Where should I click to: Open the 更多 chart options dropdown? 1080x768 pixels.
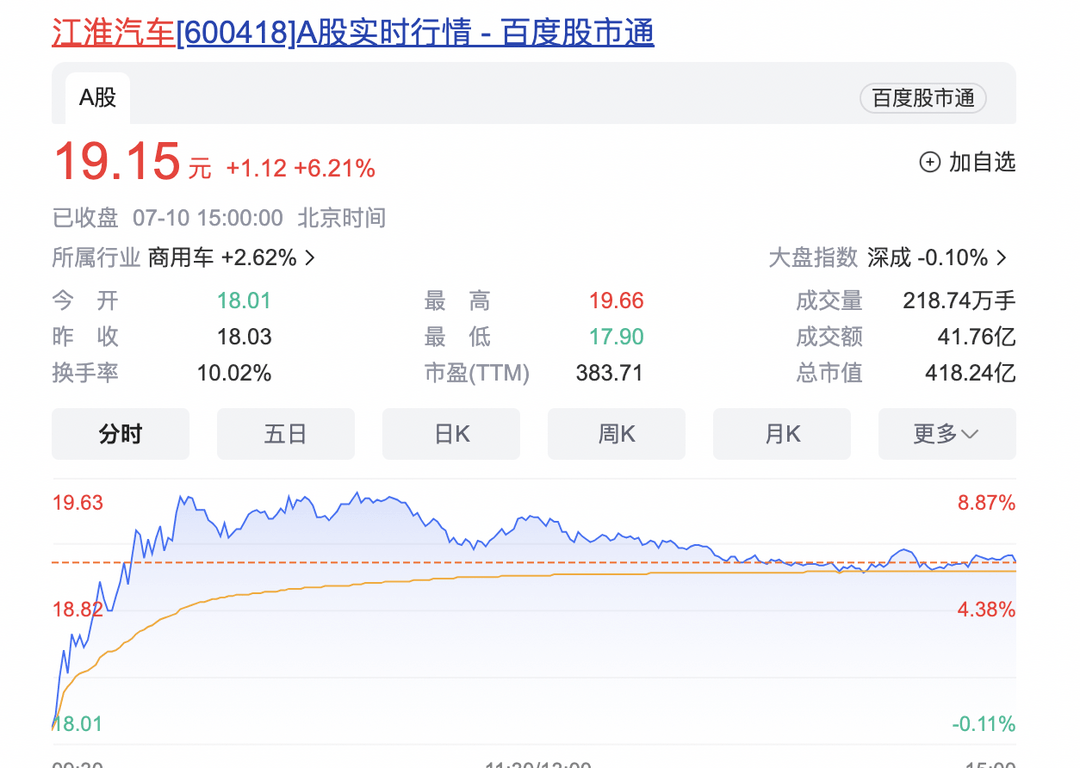(947, 434)
